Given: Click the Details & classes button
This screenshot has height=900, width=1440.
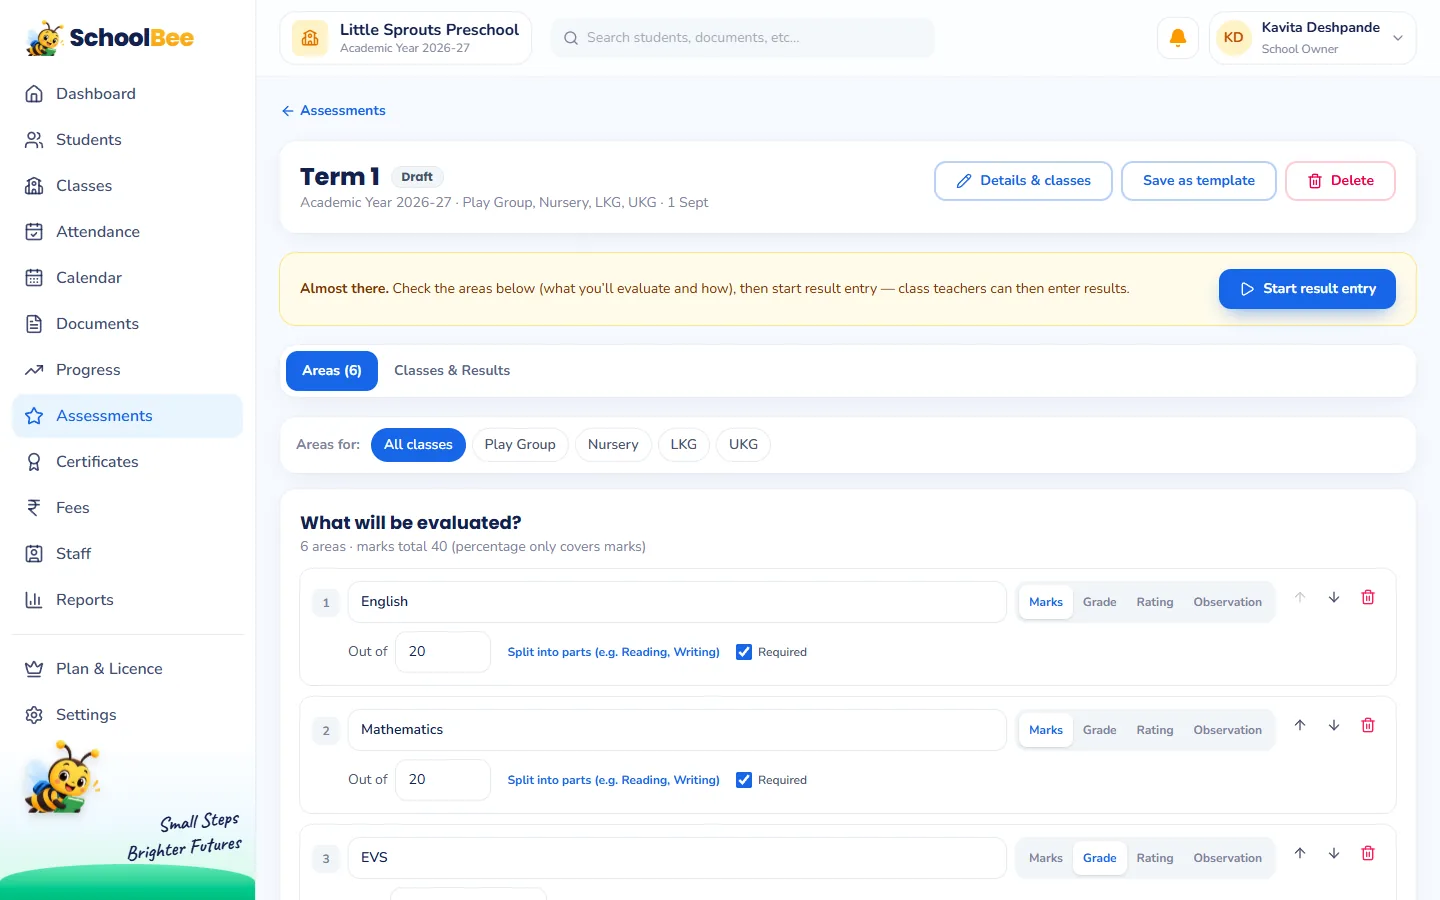Looking at the screenshot, I should pos(1023,181).
